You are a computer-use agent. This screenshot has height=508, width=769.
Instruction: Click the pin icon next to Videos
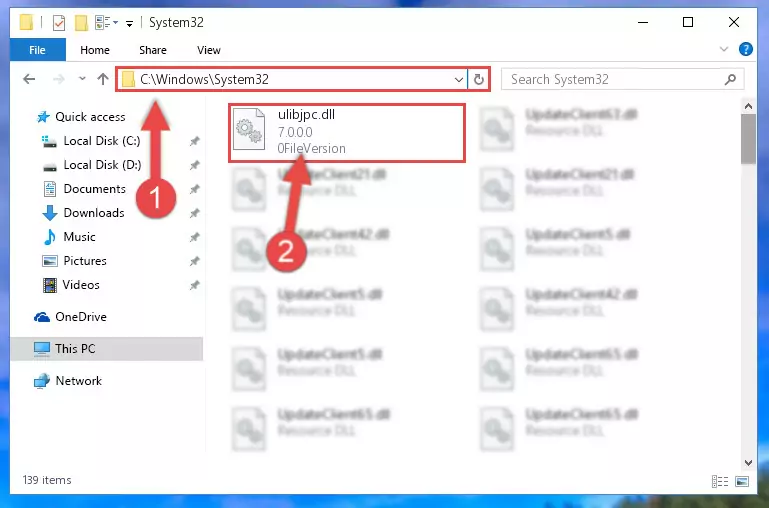(x=194, y=285)
